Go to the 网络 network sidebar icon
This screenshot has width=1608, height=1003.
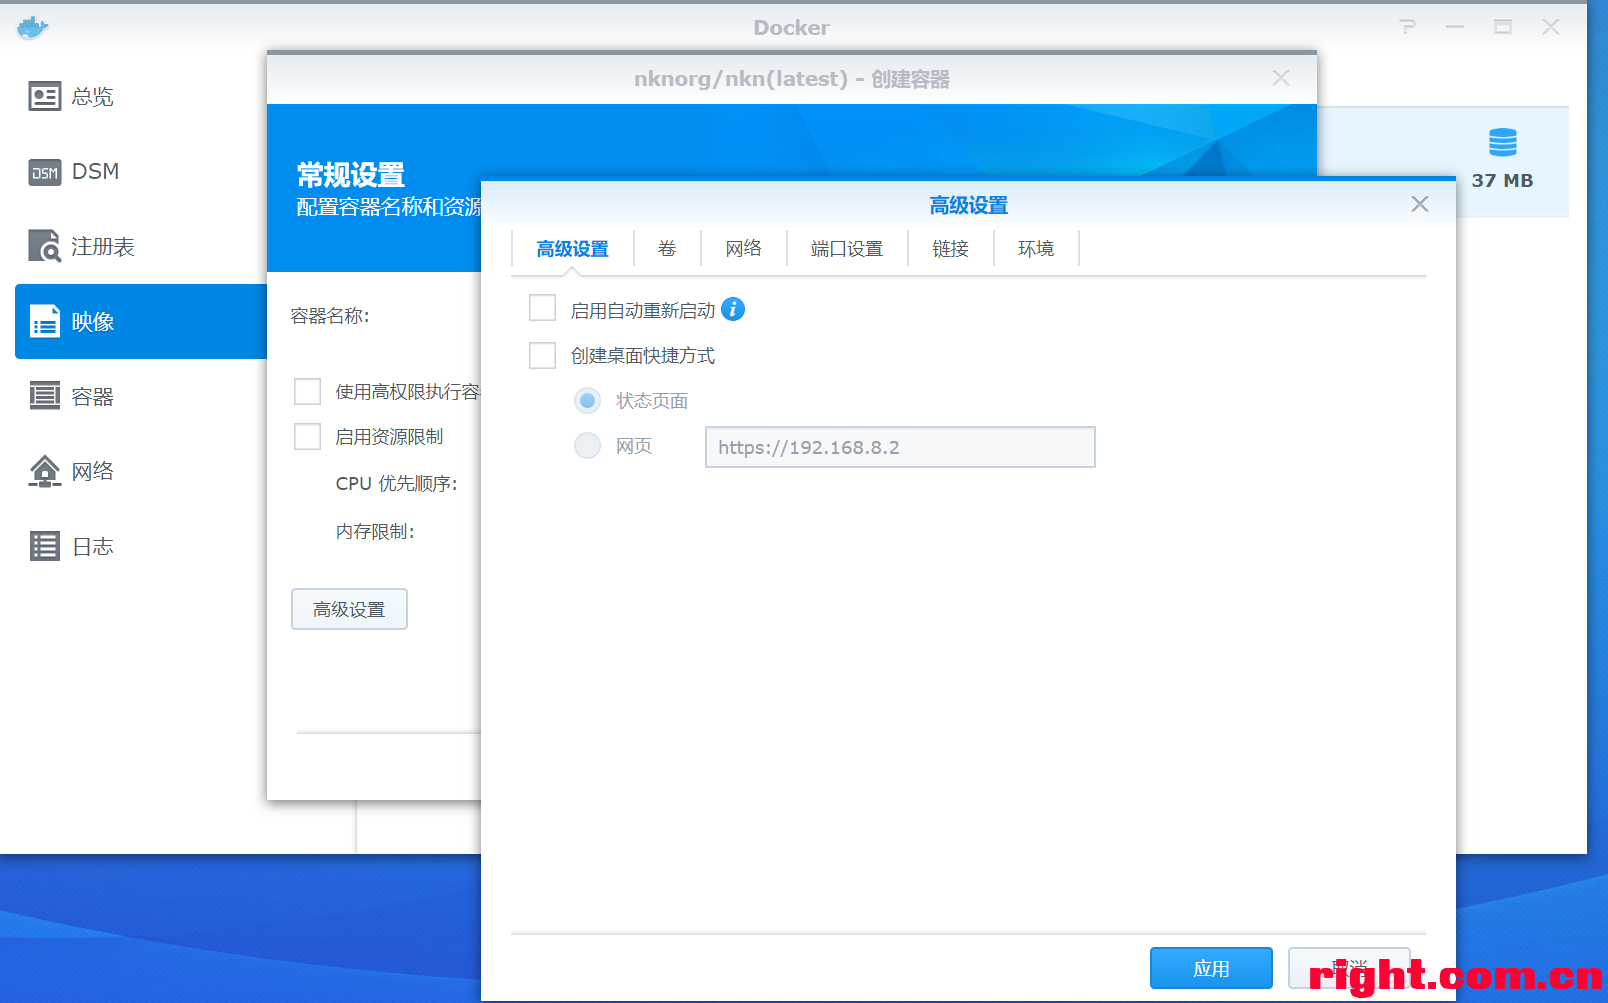44,471
